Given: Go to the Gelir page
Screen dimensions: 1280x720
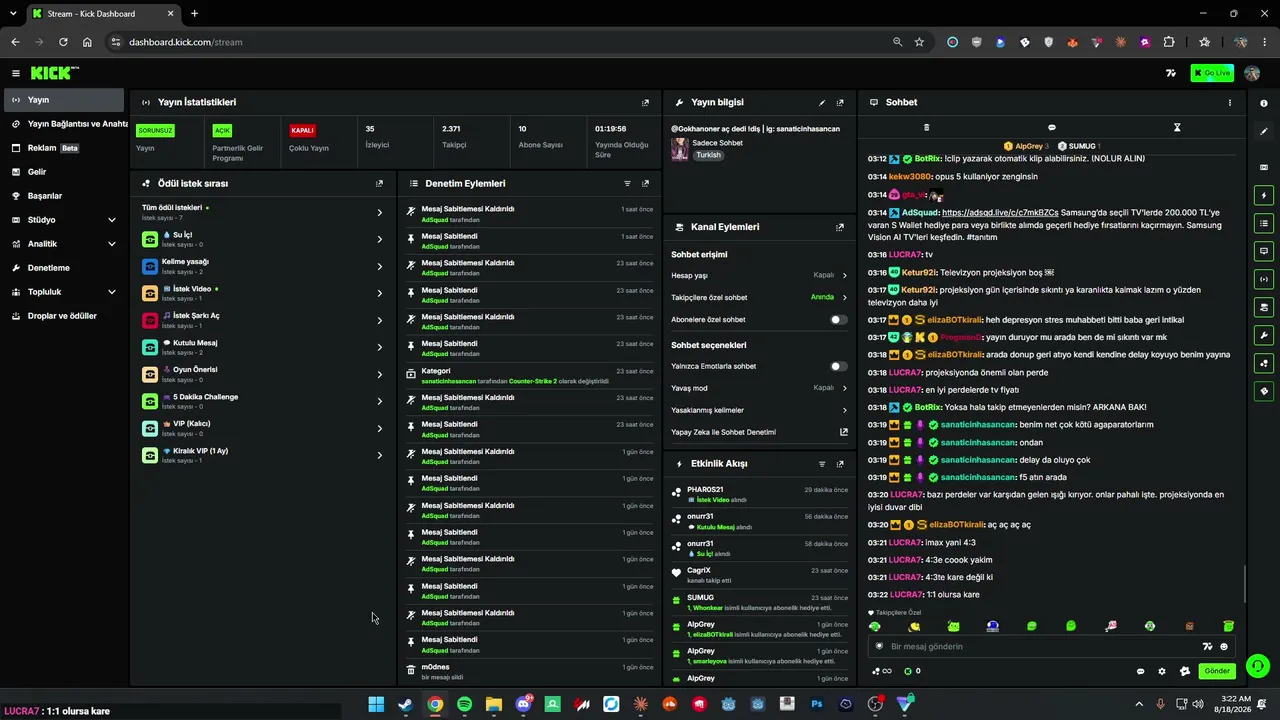Looking at the screenshot, I should pyautogui.click(x=64, y=172).
